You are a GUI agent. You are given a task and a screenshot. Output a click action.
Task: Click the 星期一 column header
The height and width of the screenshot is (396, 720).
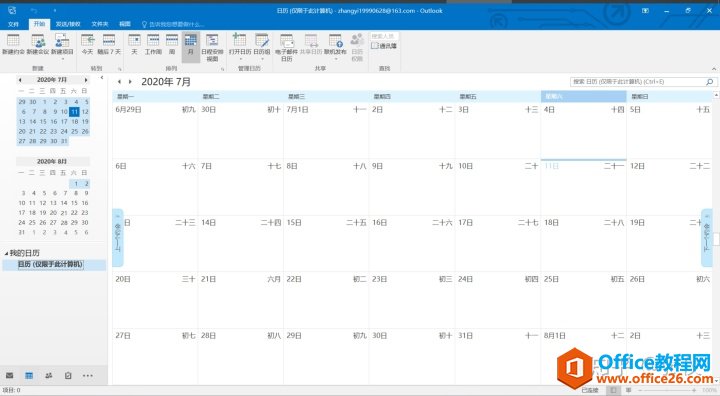click(155, 96)
